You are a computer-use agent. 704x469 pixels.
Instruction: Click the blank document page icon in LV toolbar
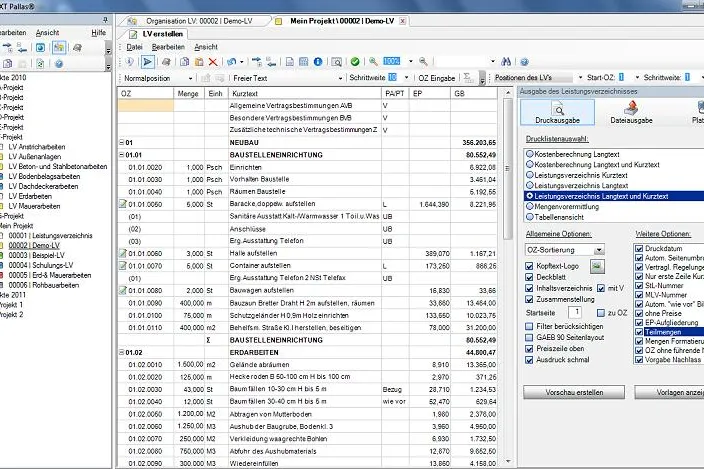[x=290, y=61]
